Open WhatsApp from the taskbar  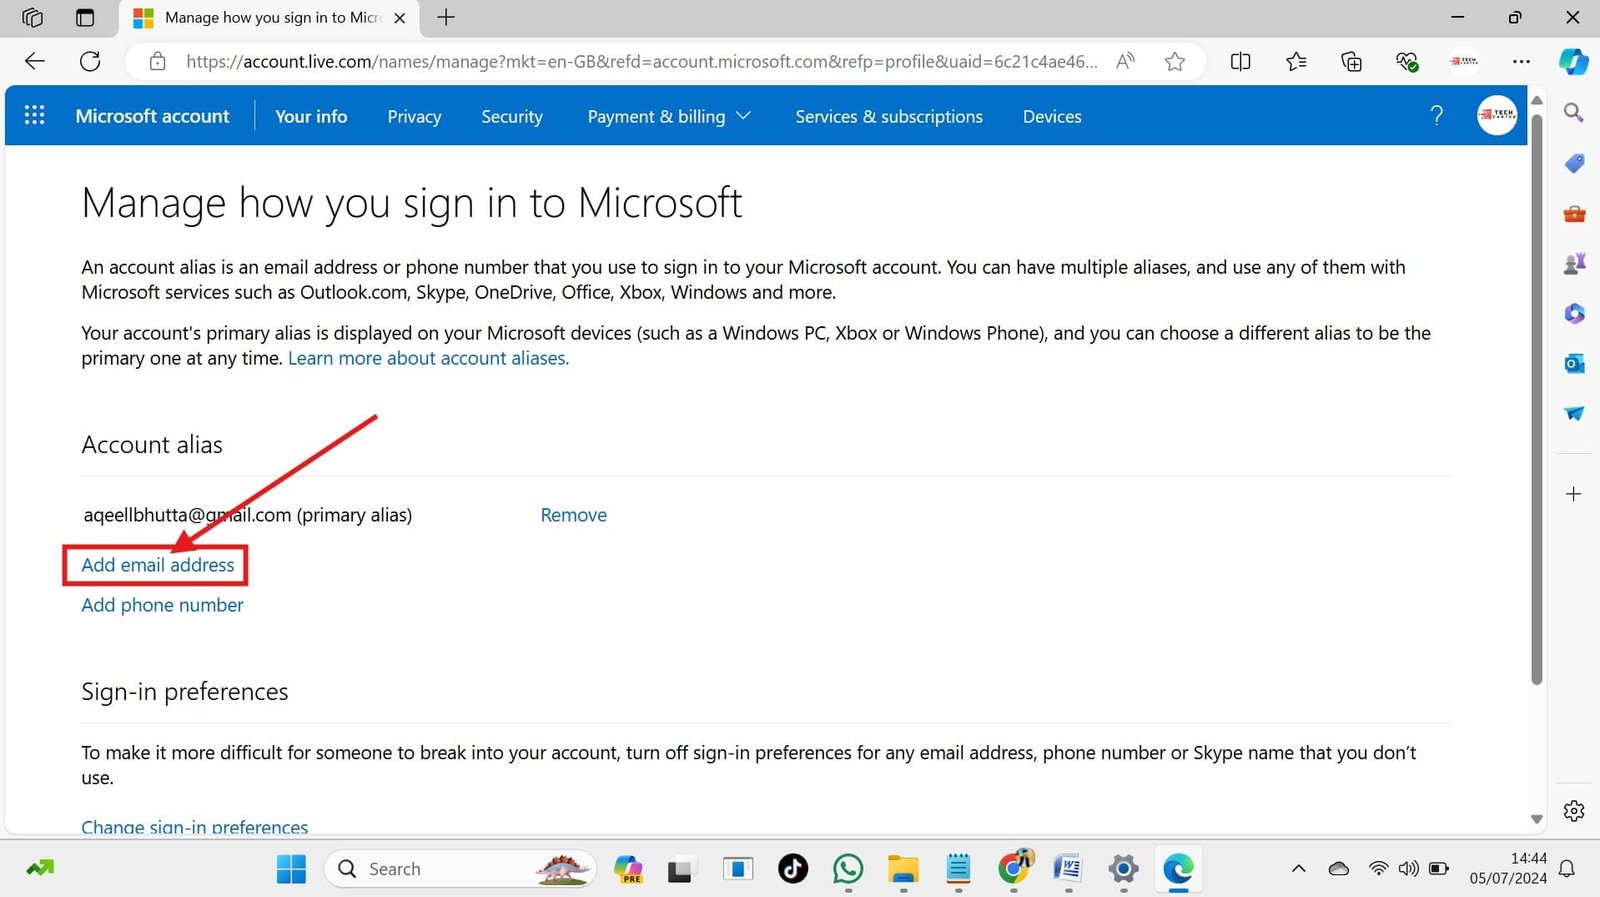tap(848, 869)
